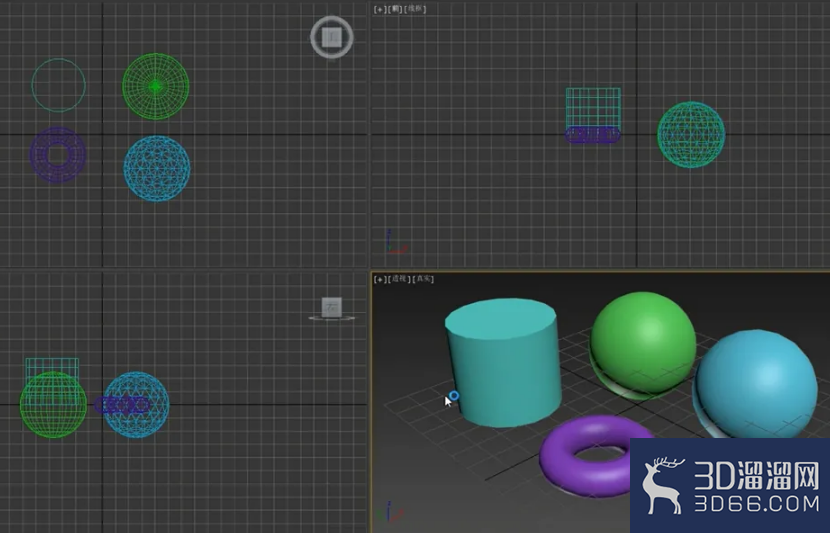Image resolution: width=830 pixels, height=533 pixels.
Task: Select the green sphere in the perspective view
Action: 643,344
